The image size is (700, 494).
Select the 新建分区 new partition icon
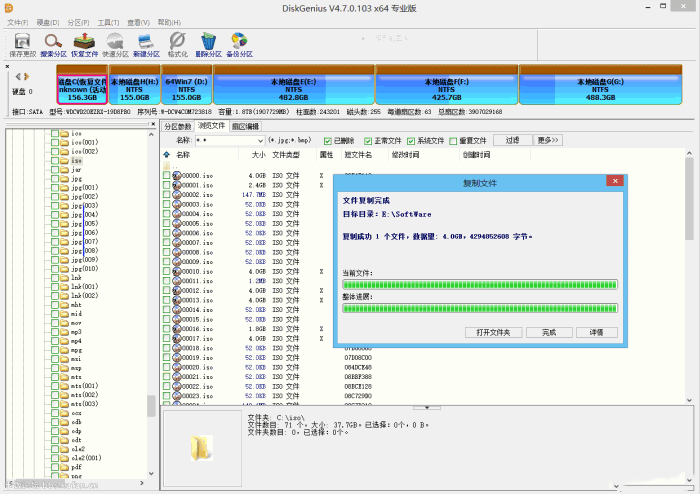click(x=146, y=45)
